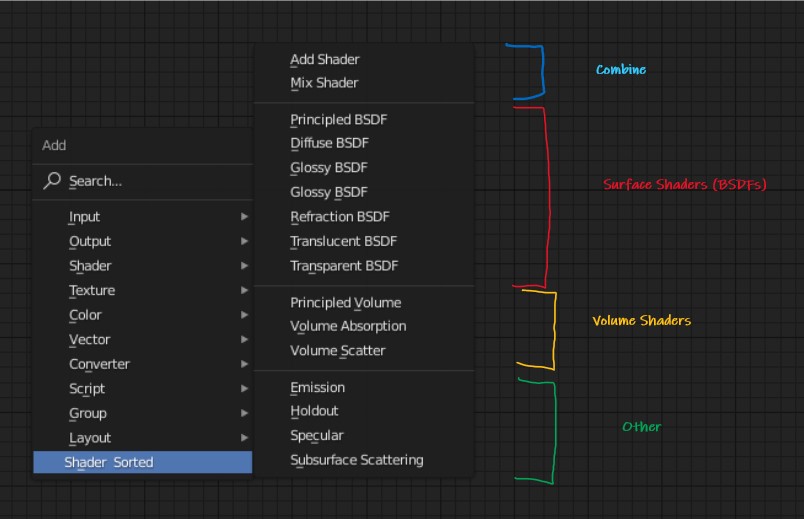Open the Group category

[x=143, y=413]
